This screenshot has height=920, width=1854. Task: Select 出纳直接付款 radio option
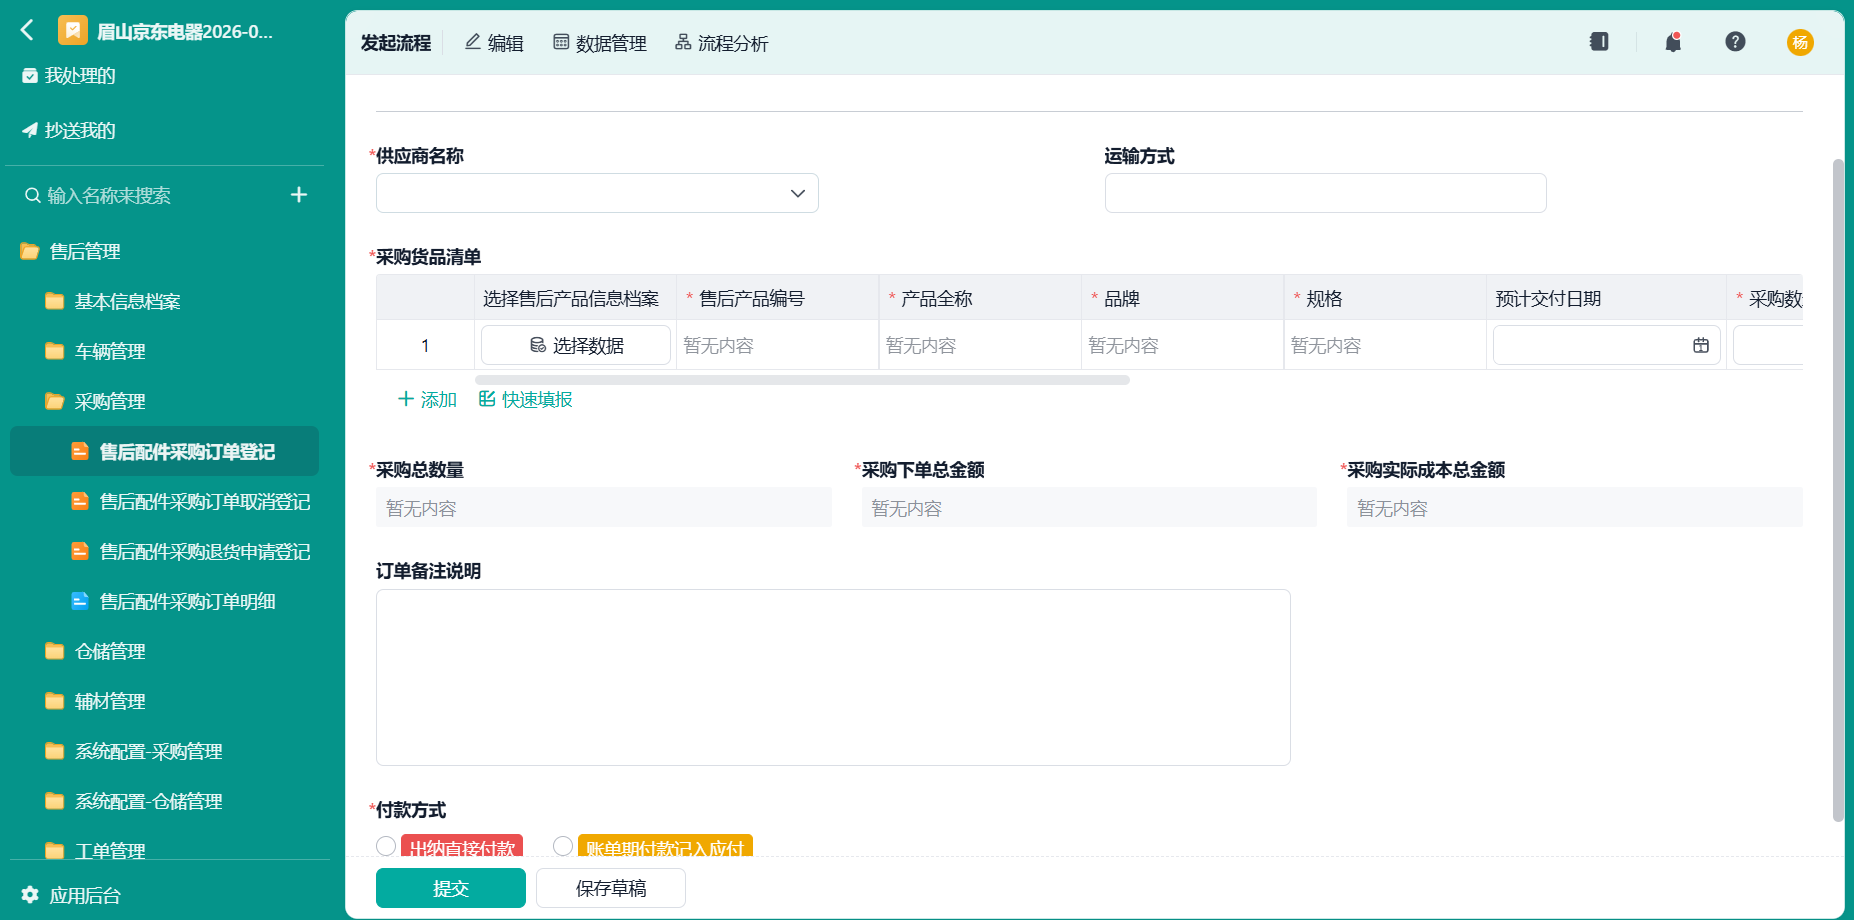tap(386, 846)
